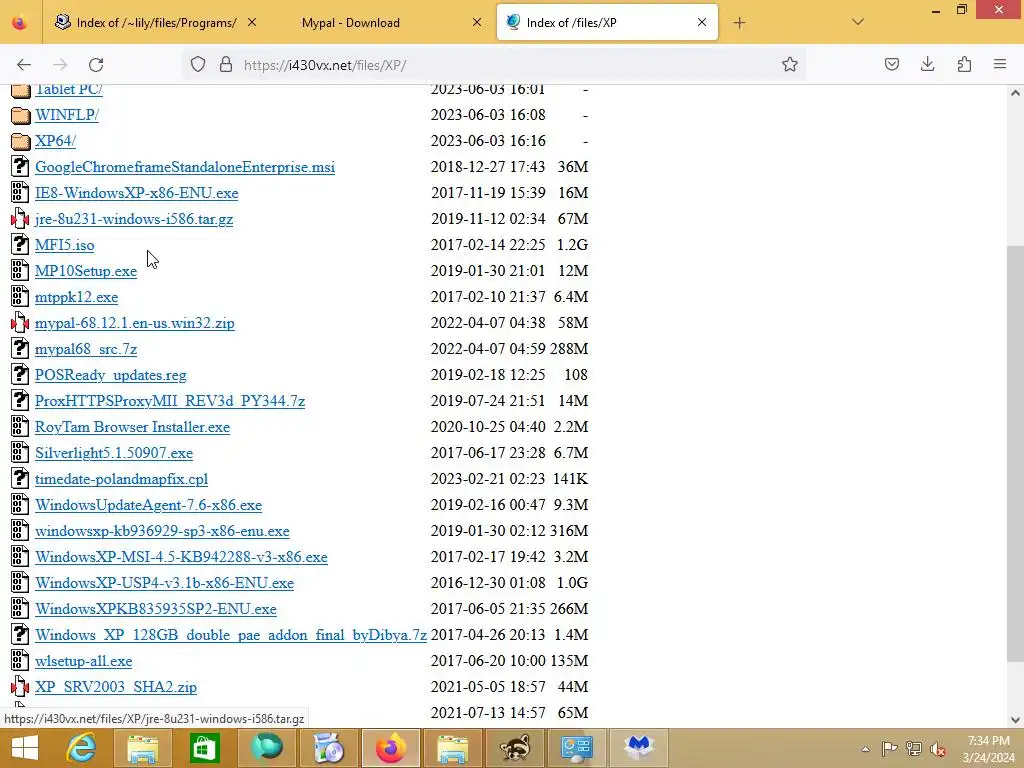Open the Extensions puzzle icon
Screen dimensions: 1024x768
click(964, 64)
